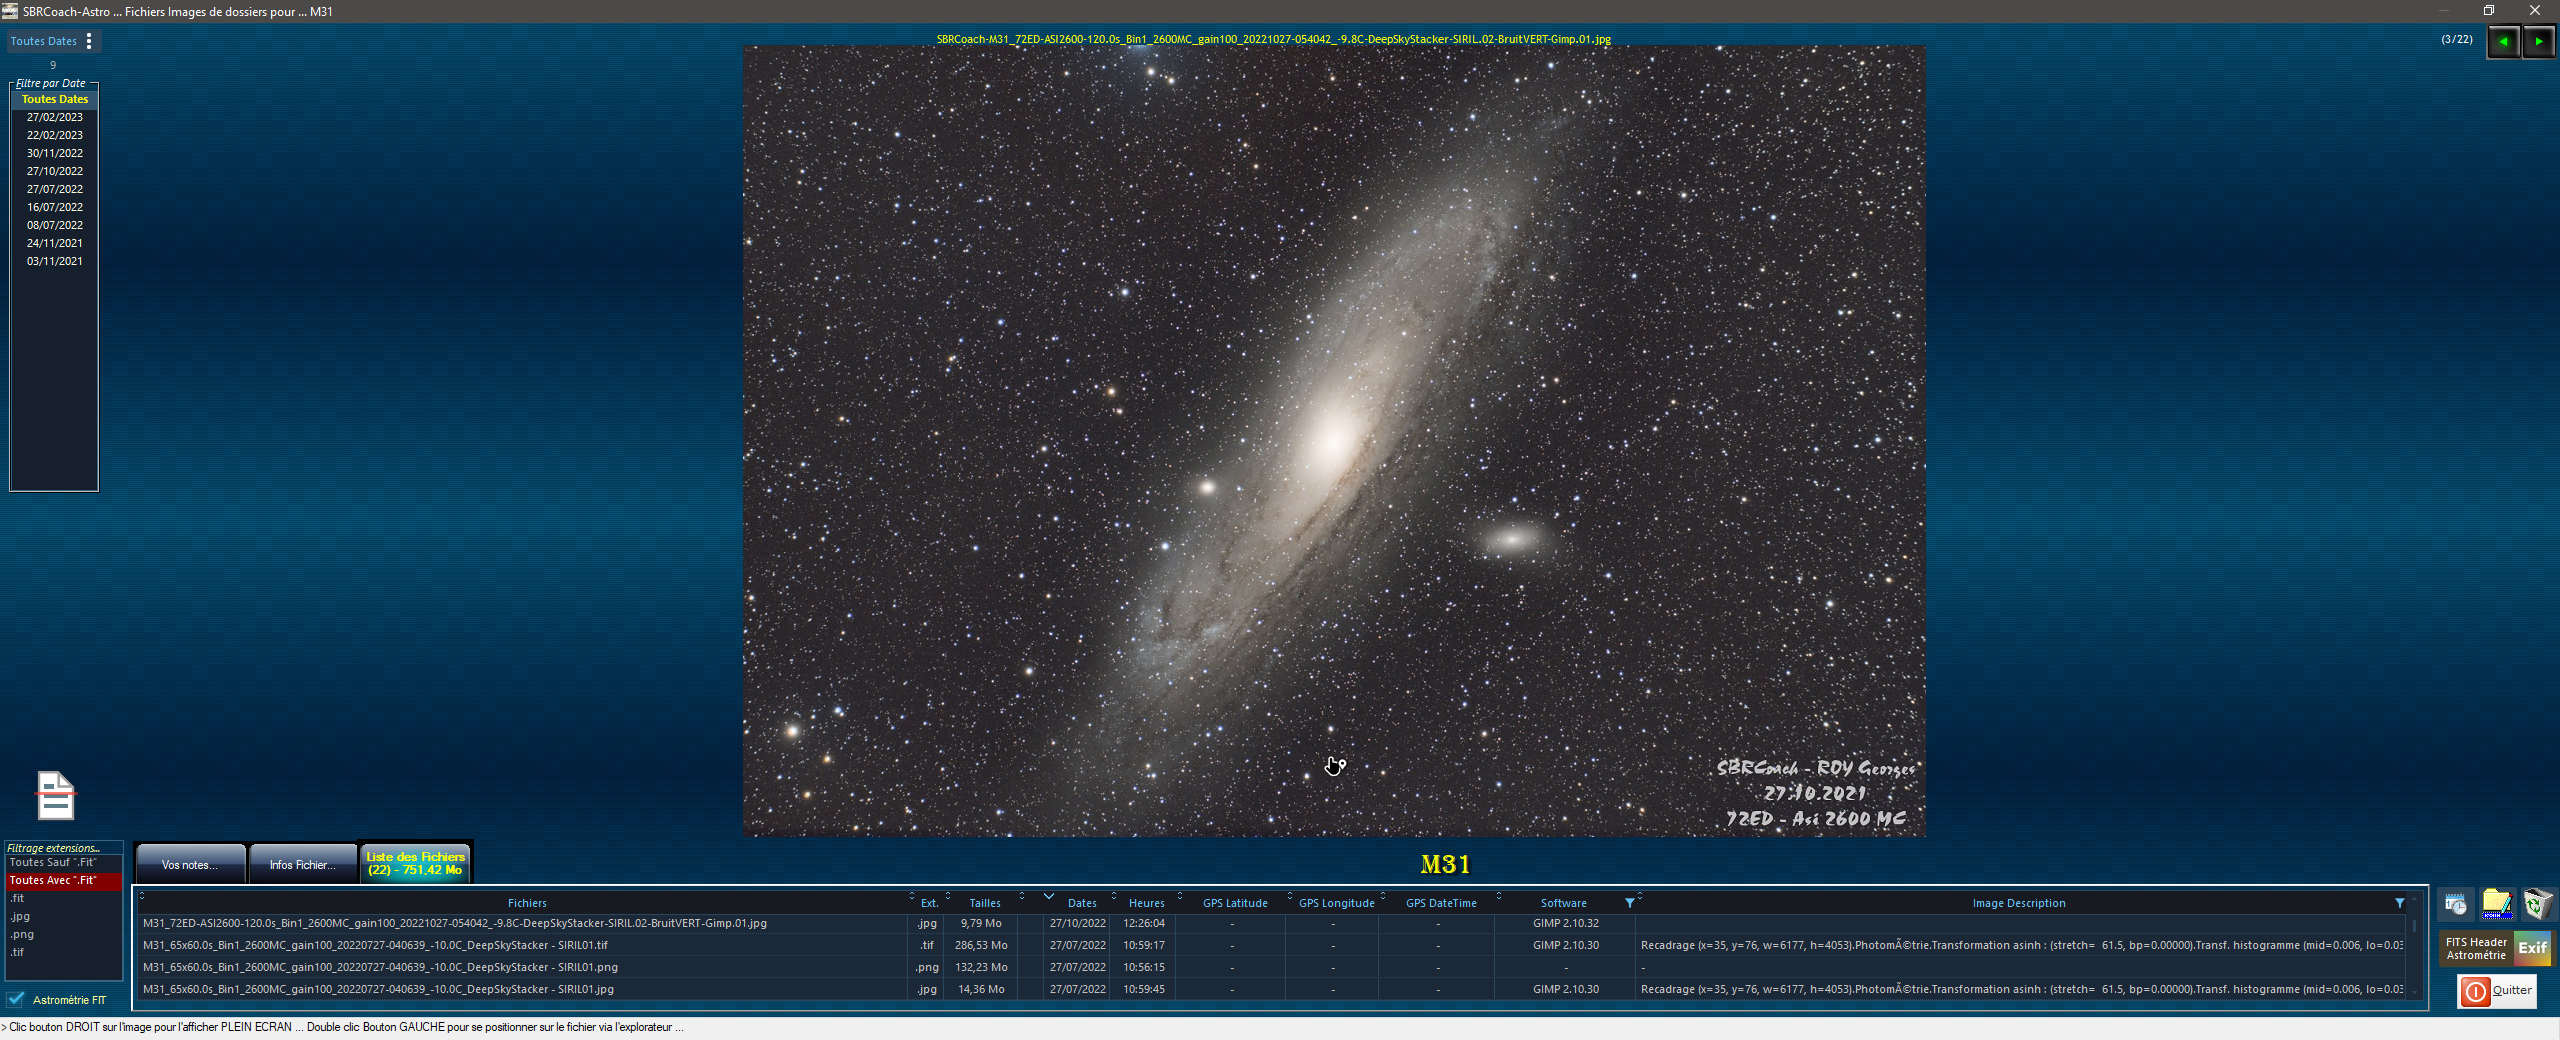Screen dimensions: 2560x1040
Task: Open the Vos notes tab
Action: pos(190,864)
